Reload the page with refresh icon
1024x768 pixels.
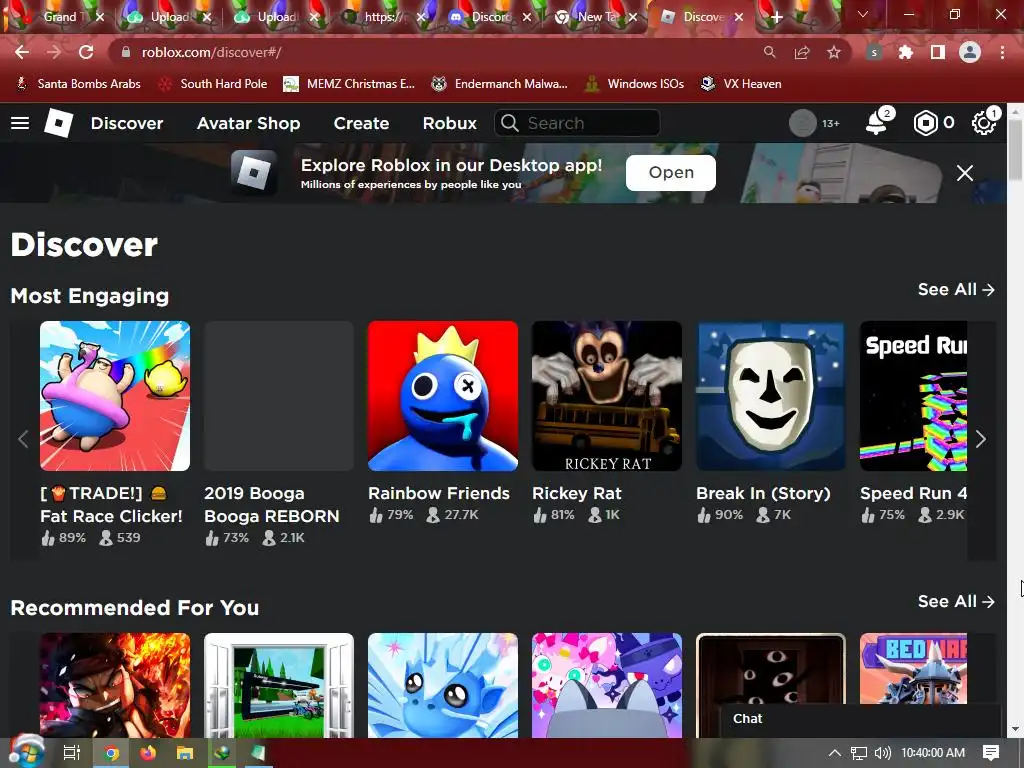click(x=86, y=52)
